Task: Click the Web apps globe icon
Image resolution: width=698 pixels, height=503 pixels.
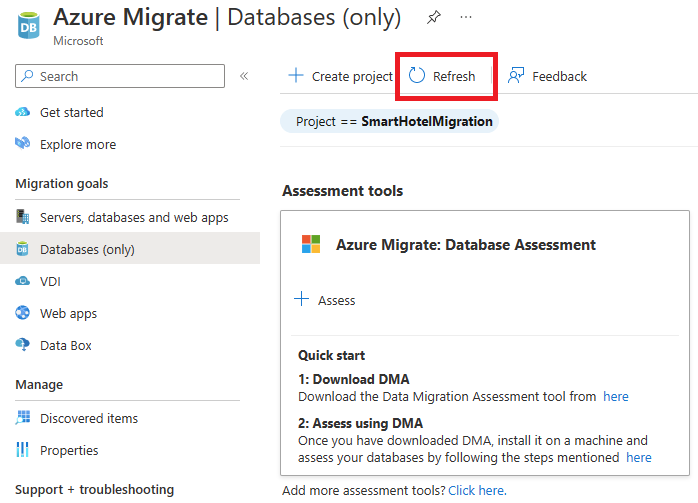Action: (x=22, y=313)
